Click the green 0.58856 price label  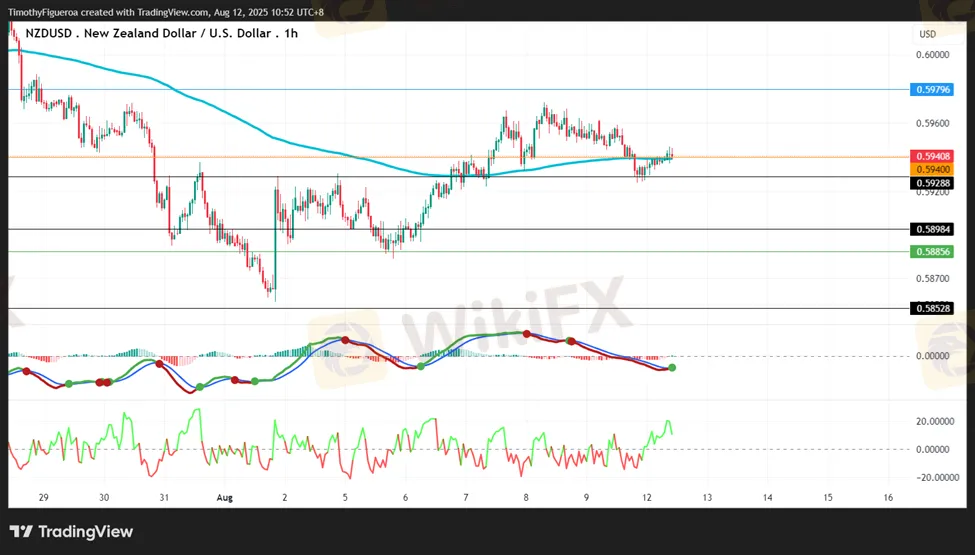coord(931,252)
